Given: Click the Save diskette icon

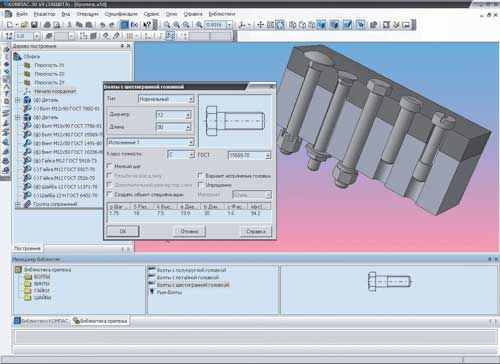Looking at the screenshot, I should tap(34, 24).
